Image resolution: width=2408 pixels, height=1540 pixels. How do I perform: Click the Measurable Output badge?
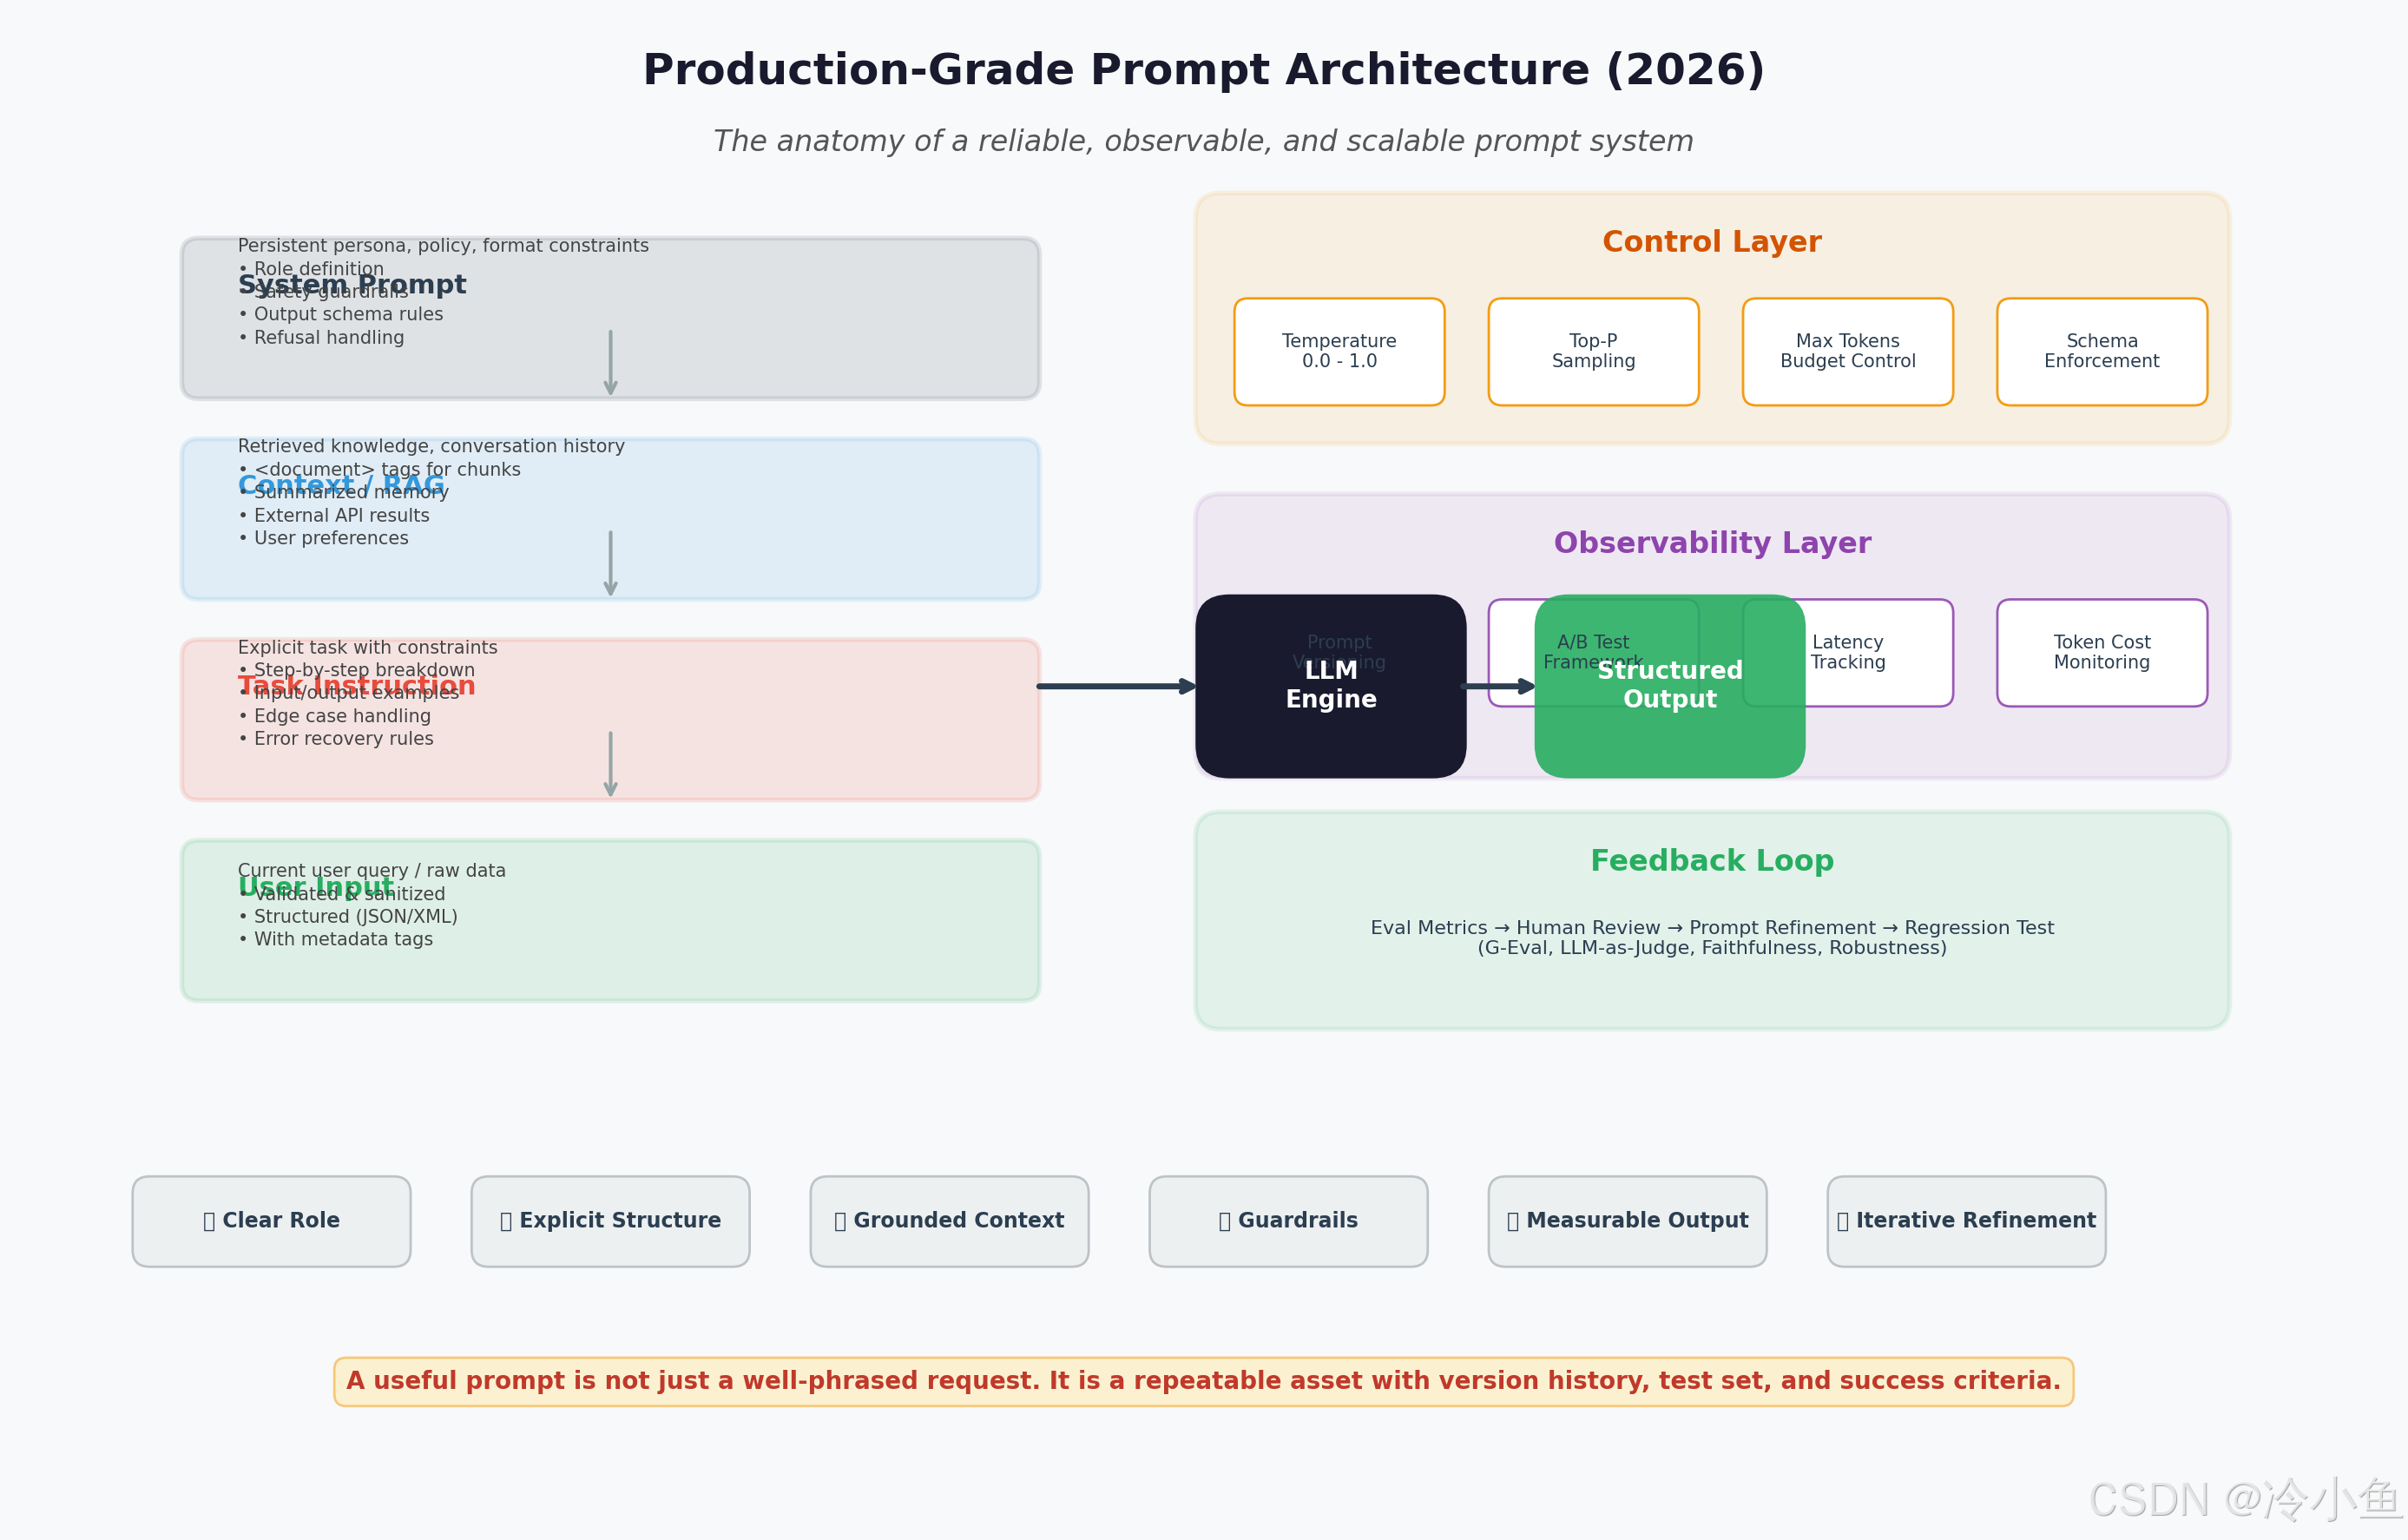tap(1627, 1221)
